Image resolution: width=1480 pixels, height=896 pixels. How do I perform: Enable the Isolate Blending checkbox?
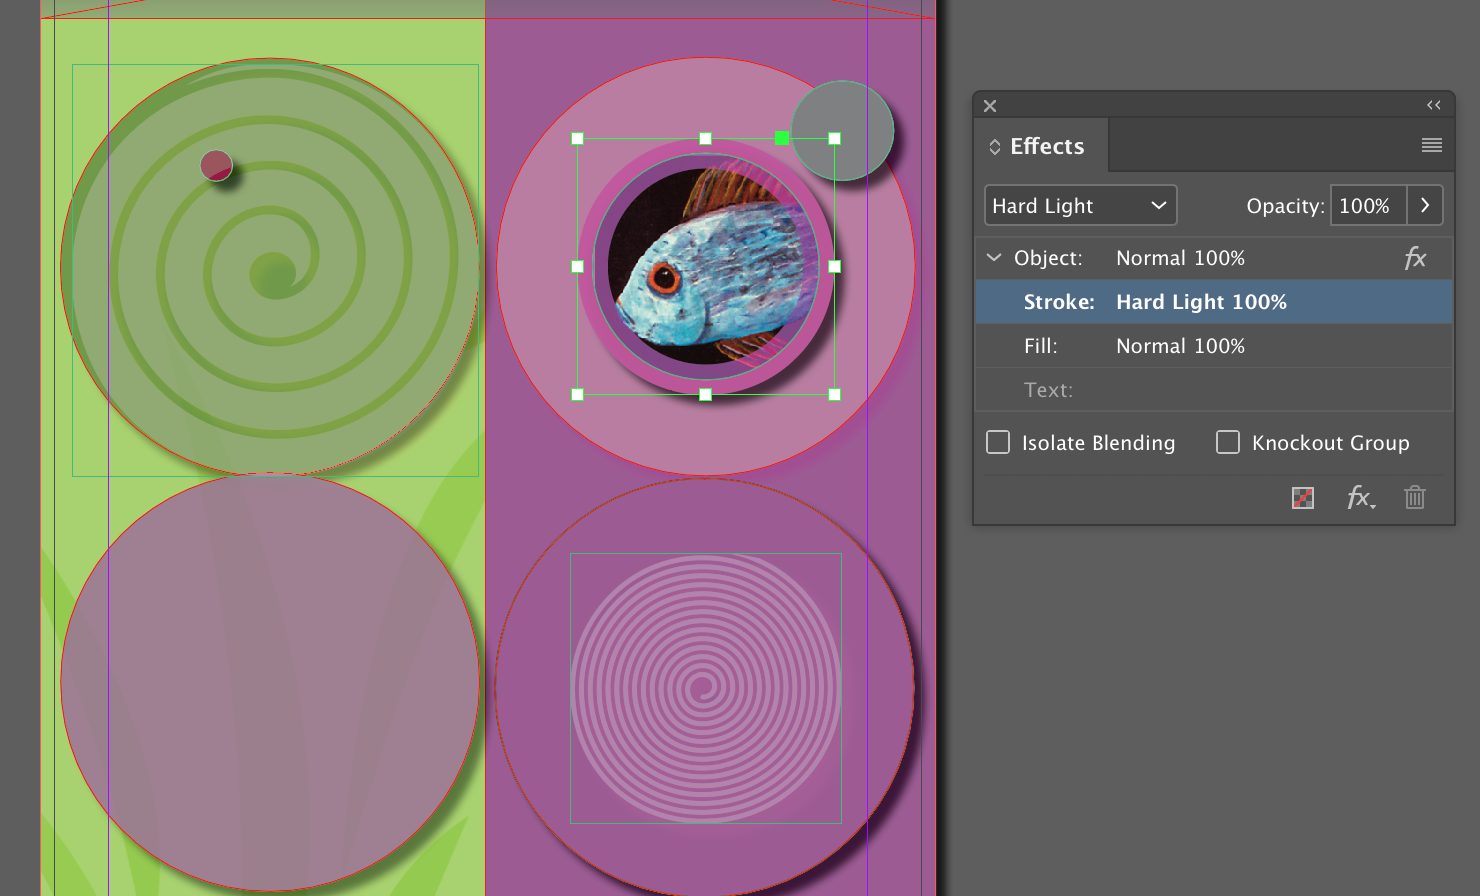(998, 442)
